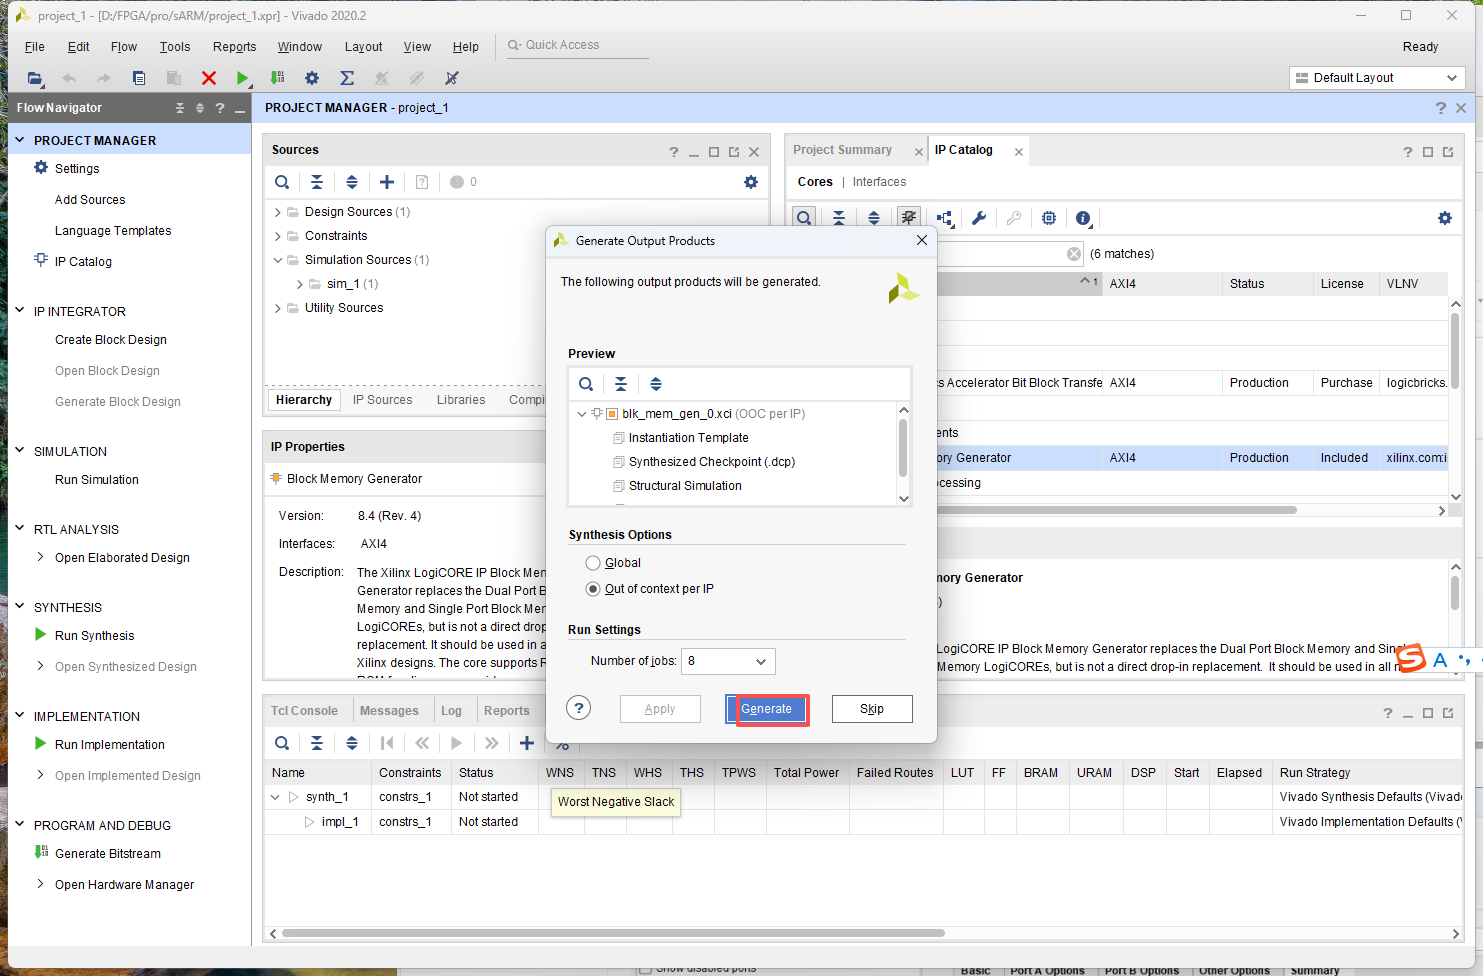
Task: Click Quick Access search field
Action: (x=577, y=45)
